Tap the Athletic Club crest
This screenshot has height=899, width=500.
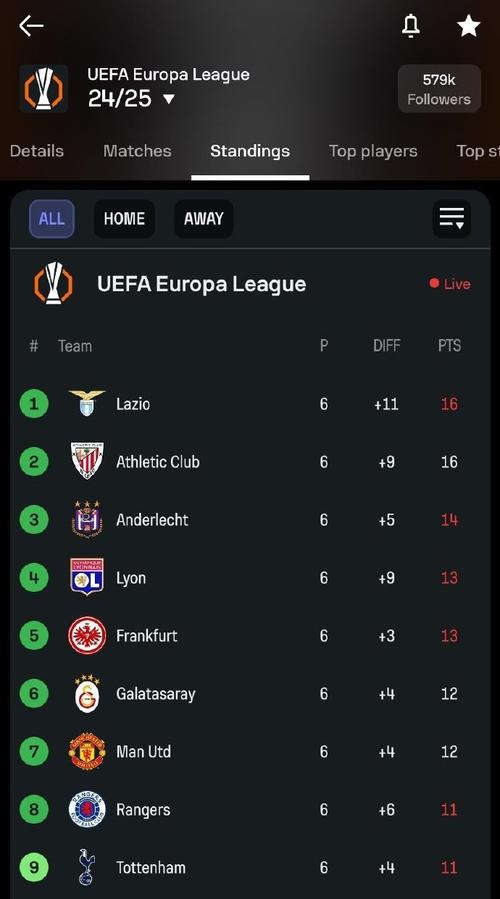pos(87,461)
